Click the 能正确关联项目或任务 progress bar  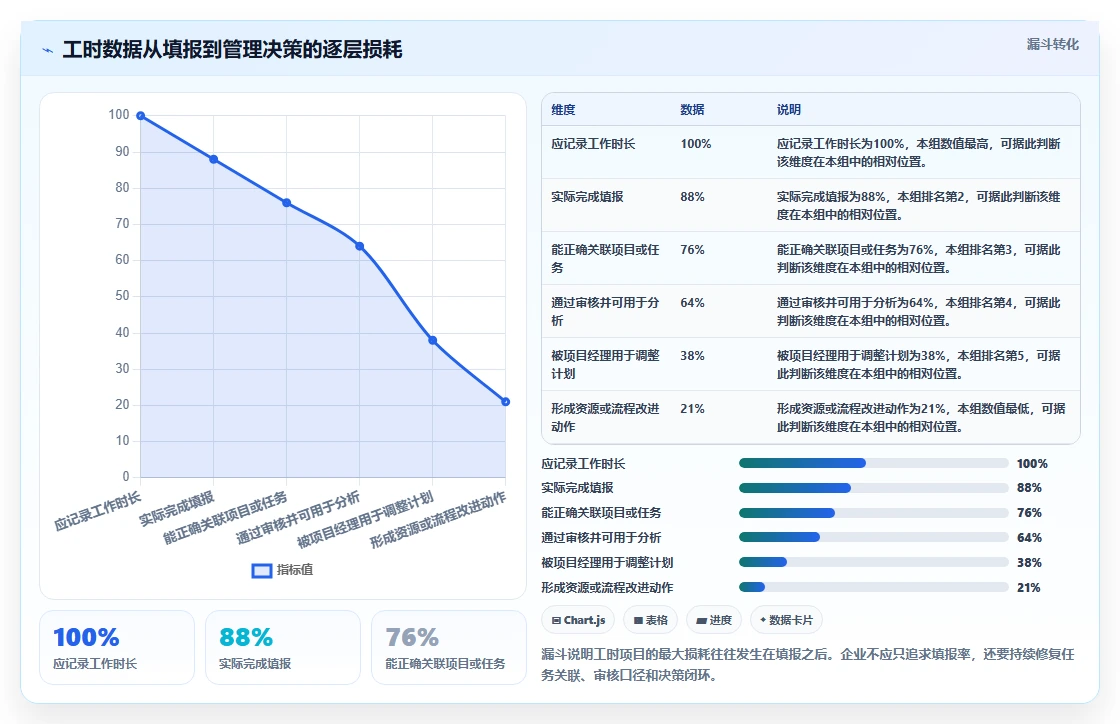coord(874,513)
